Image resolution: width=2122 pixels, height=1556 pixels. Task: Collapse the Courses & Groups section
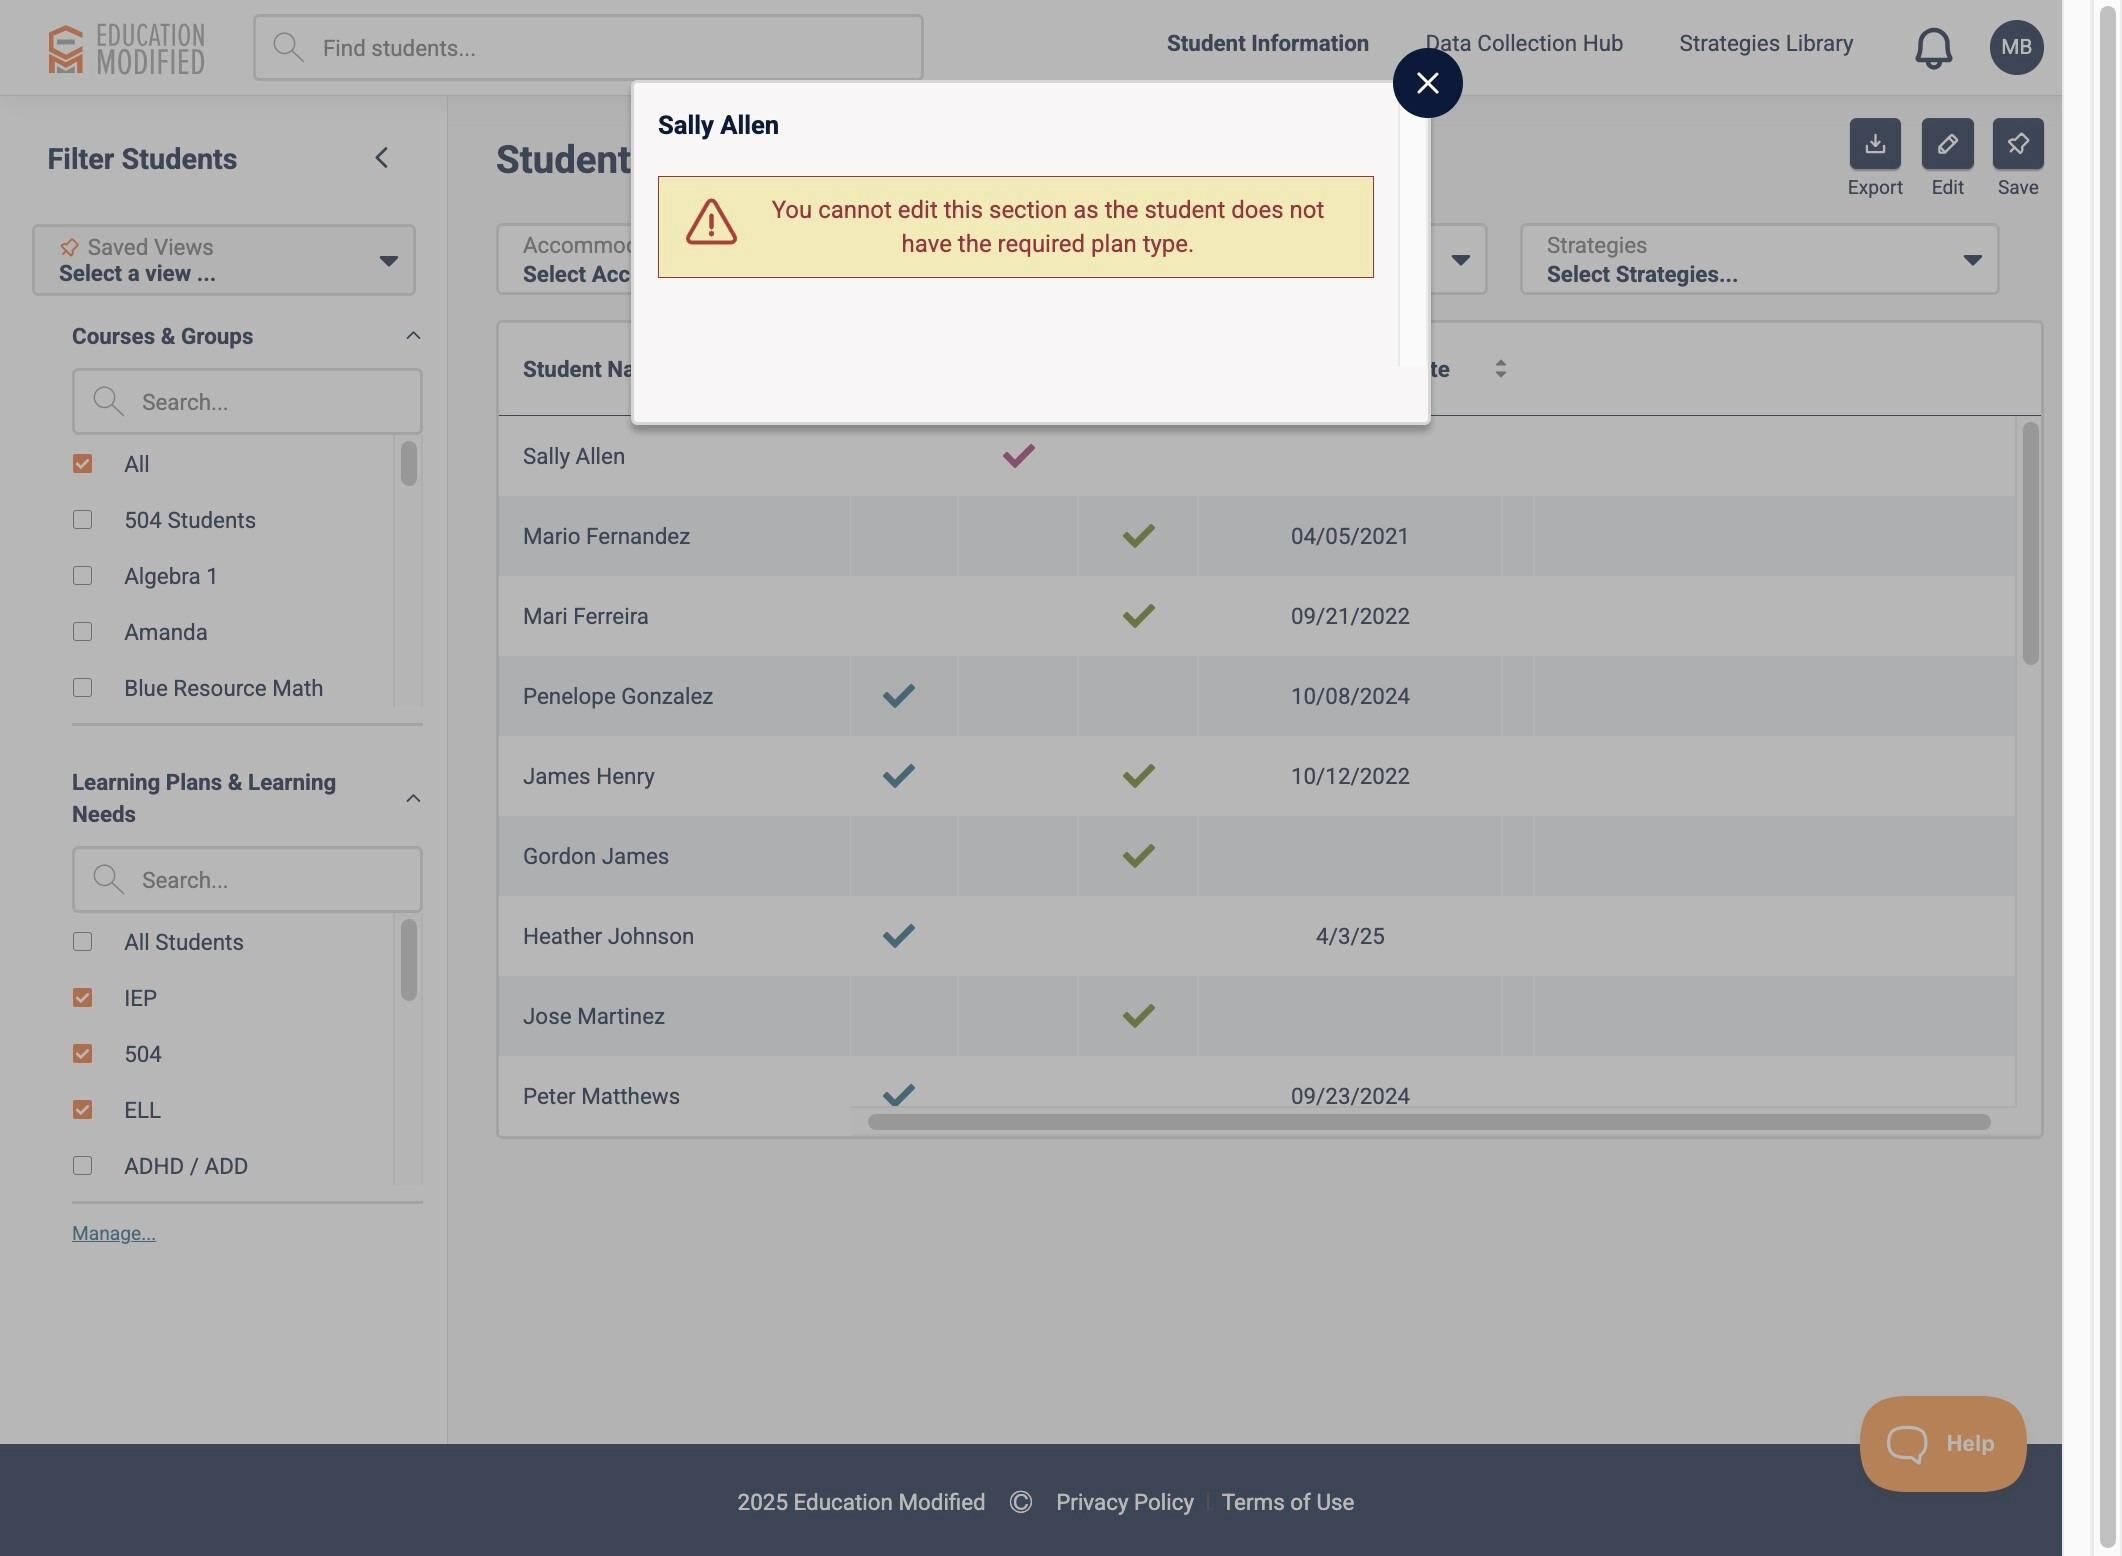pos(413,336)
